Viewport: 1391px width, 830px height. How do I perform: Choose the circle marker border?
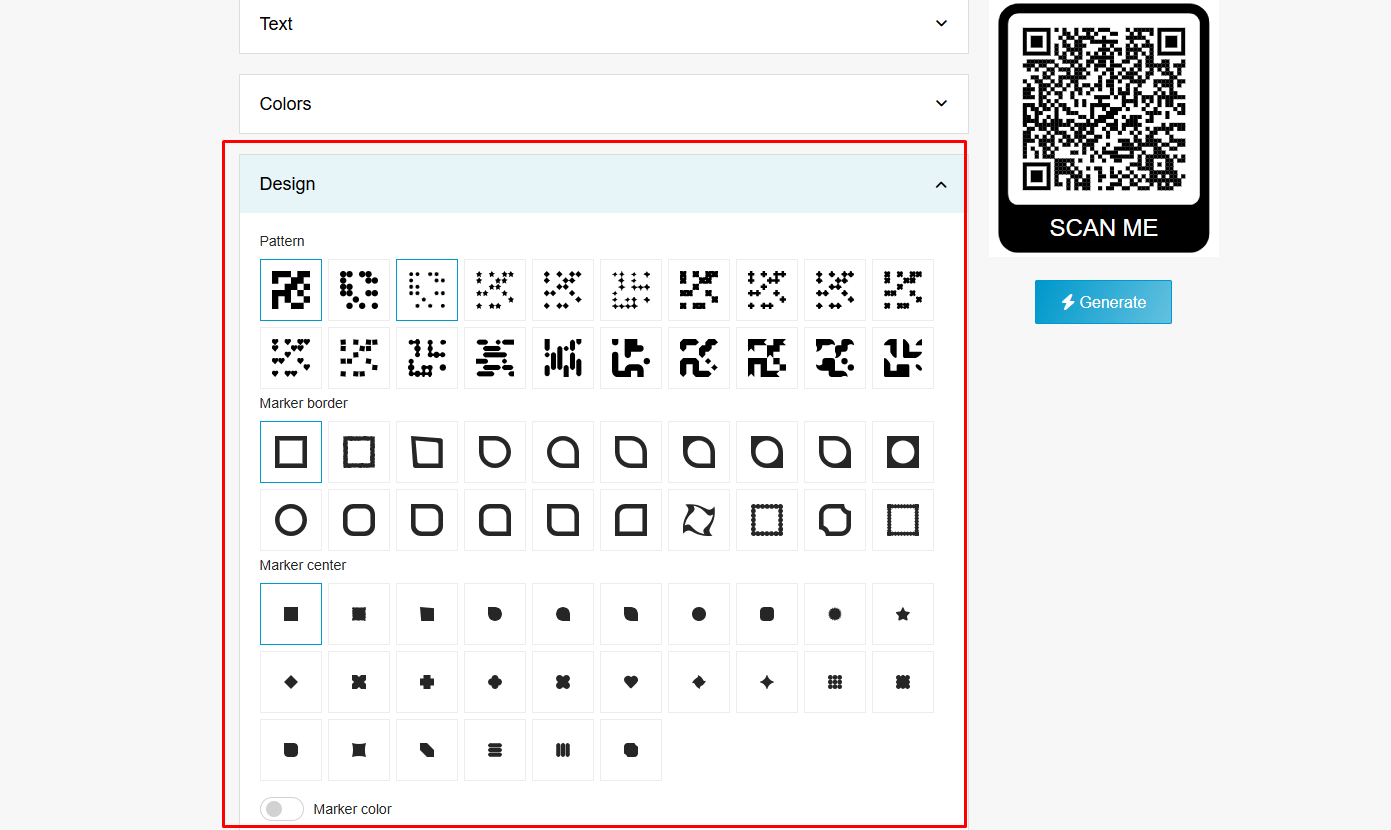[291, 520]
